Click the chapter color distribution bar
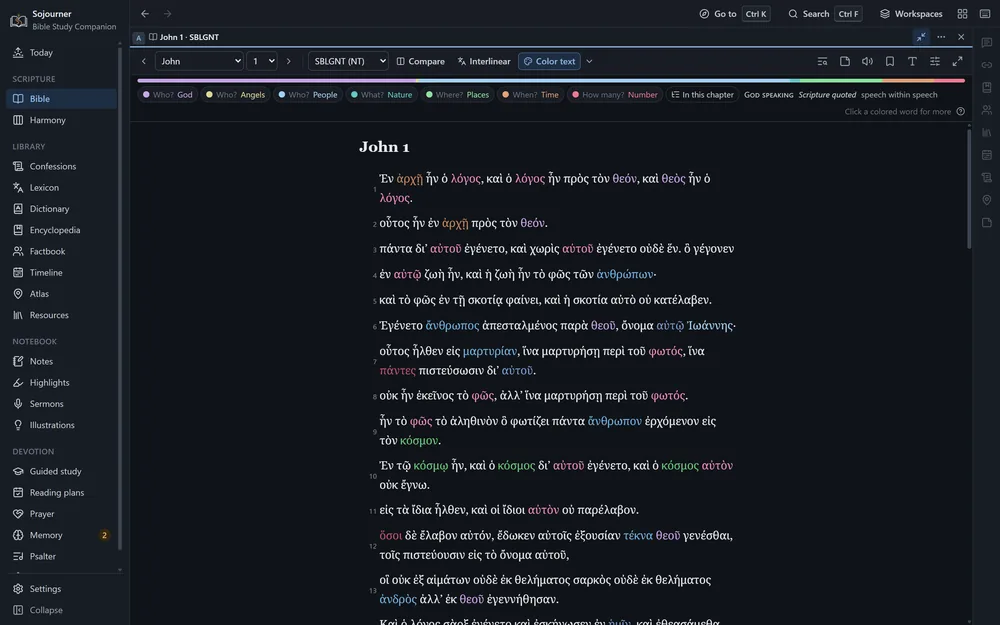This screenshot has height=625, width=1000. (x=551, y=81)
